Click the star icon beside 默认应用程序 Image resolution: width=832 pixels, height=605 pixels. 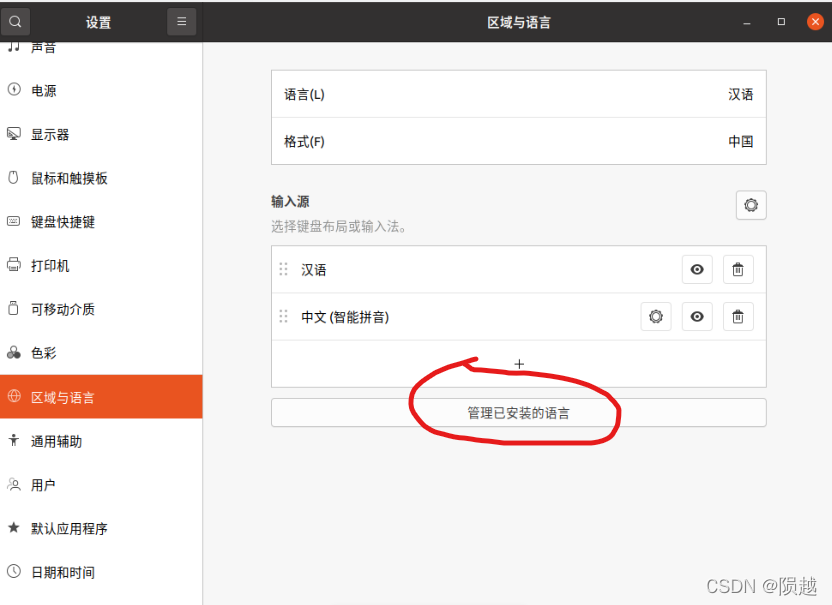[x=14, y=527]
